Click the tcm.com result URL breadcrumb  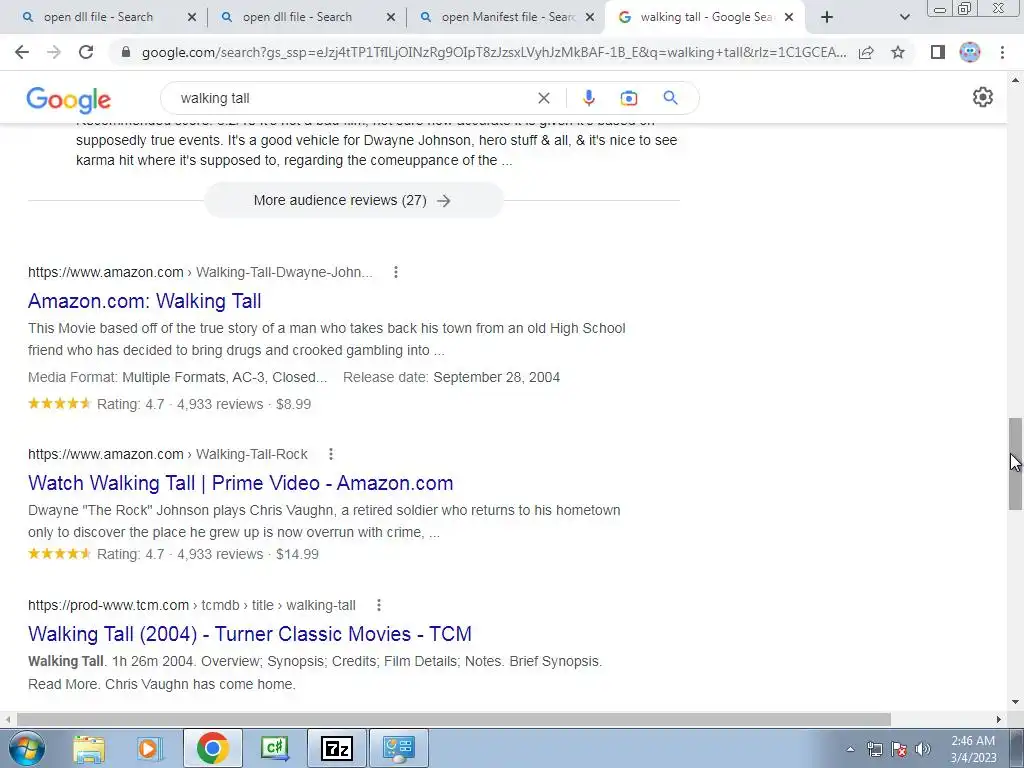[191, 605]
